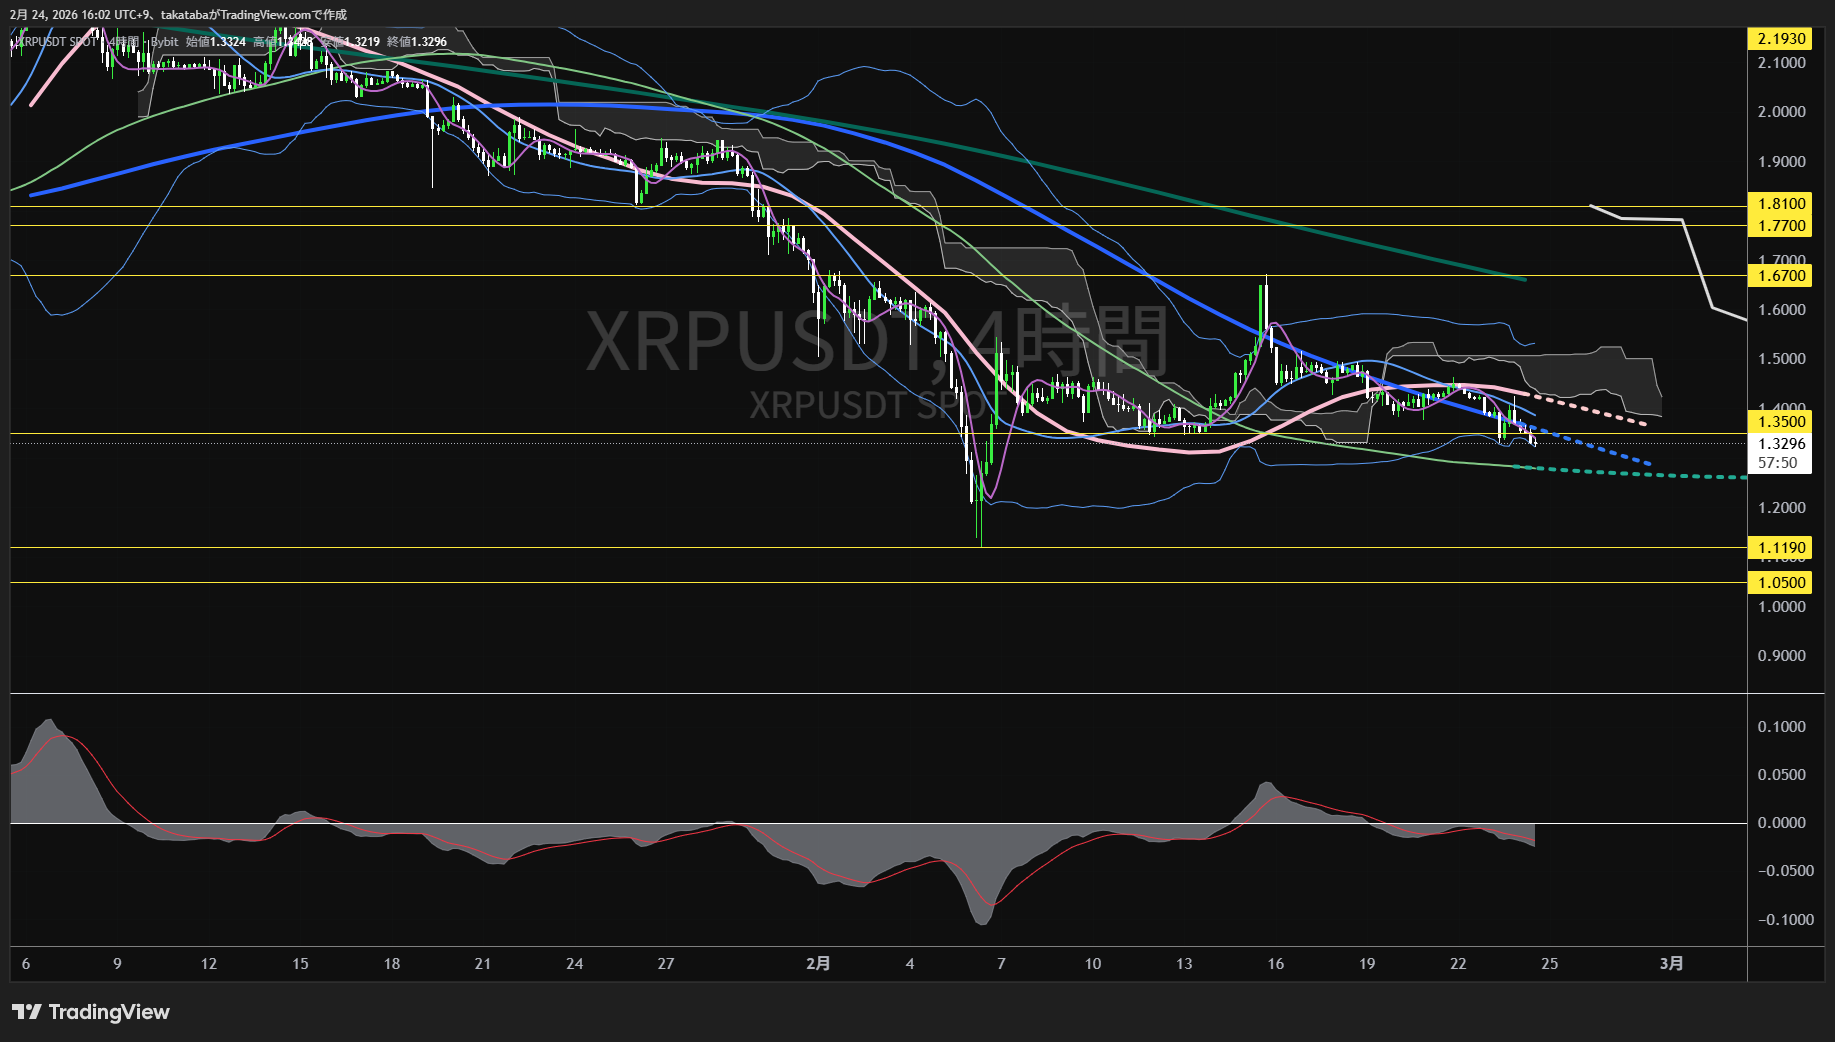Screen dimensions: 1835x1042
Task: Click the 1.0000 price axis value
Action: (1781, 607)
